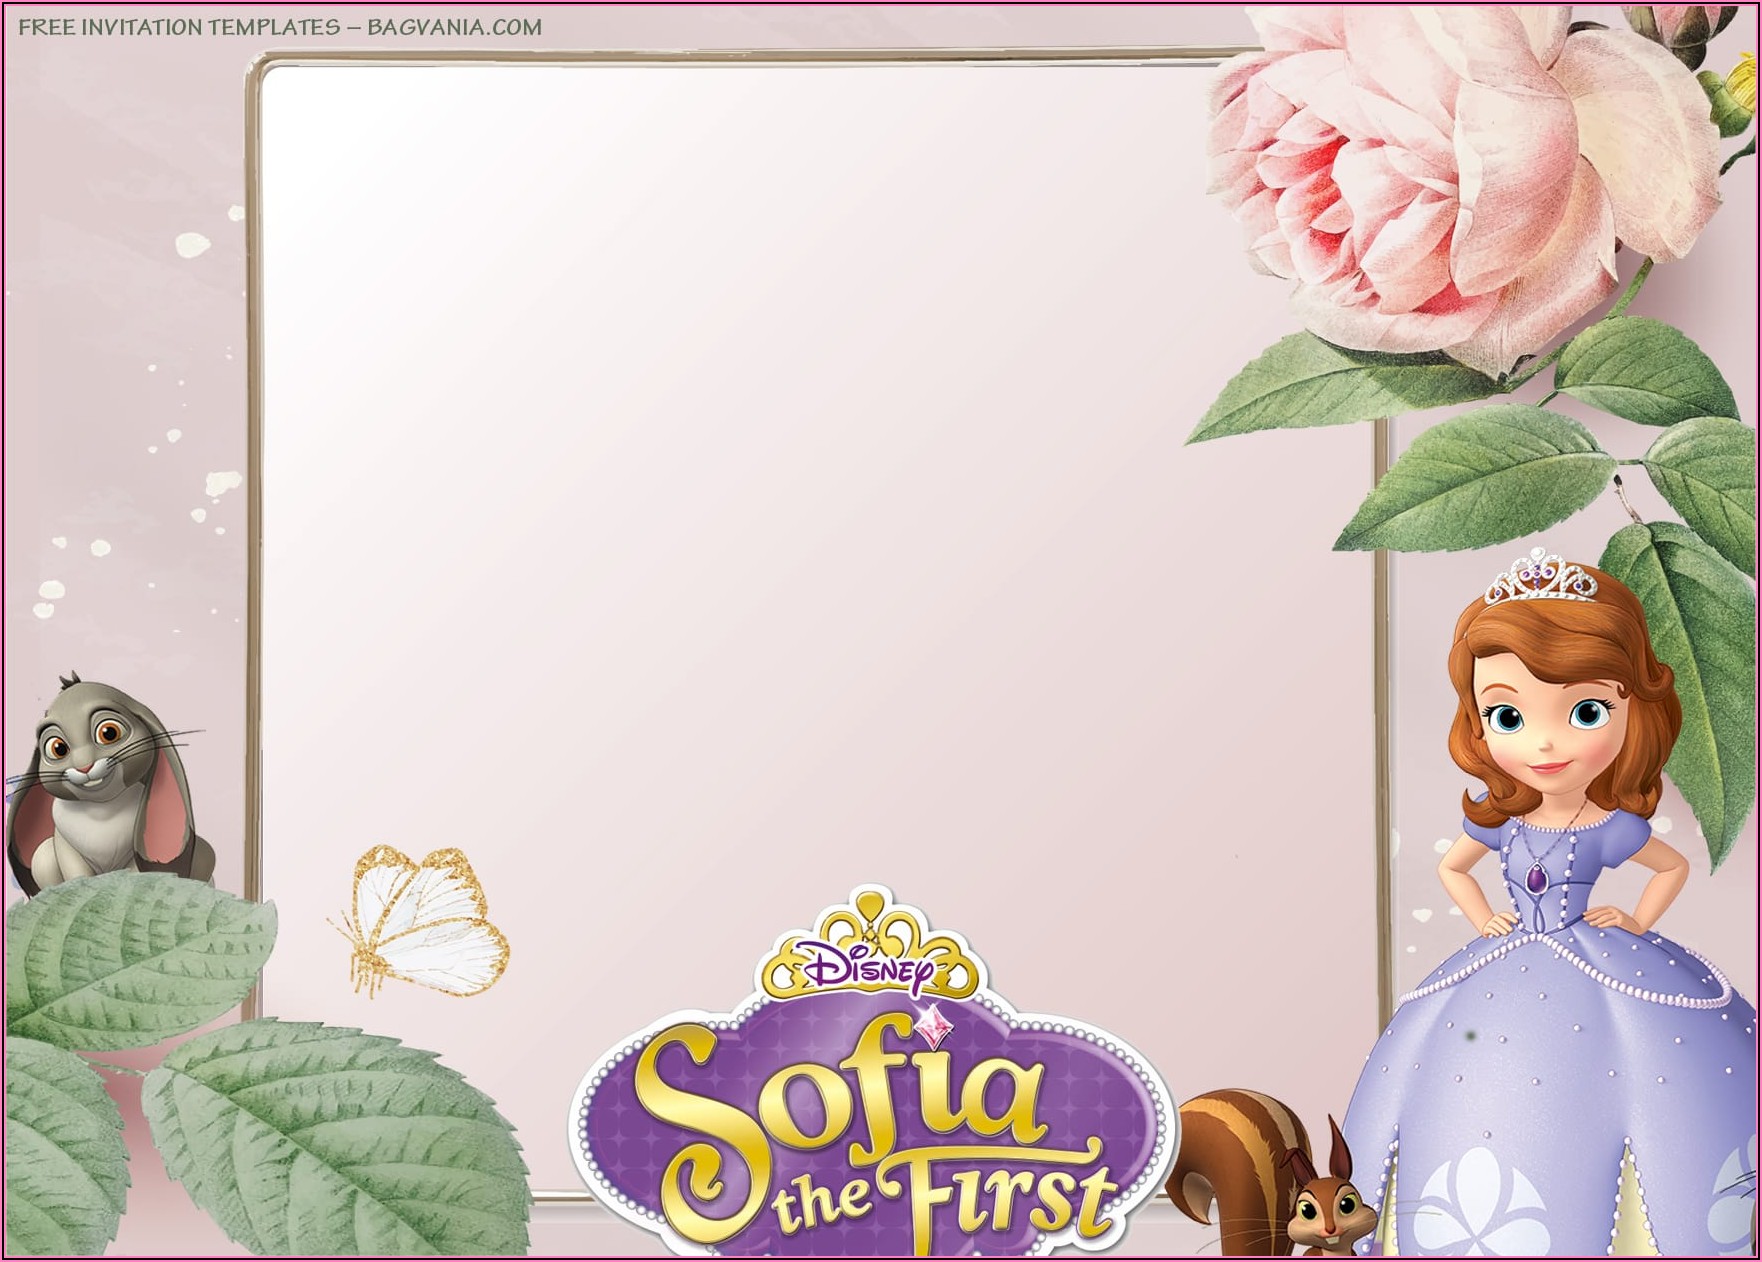Select the large green leaf at bottom left

pos(330,1140)
